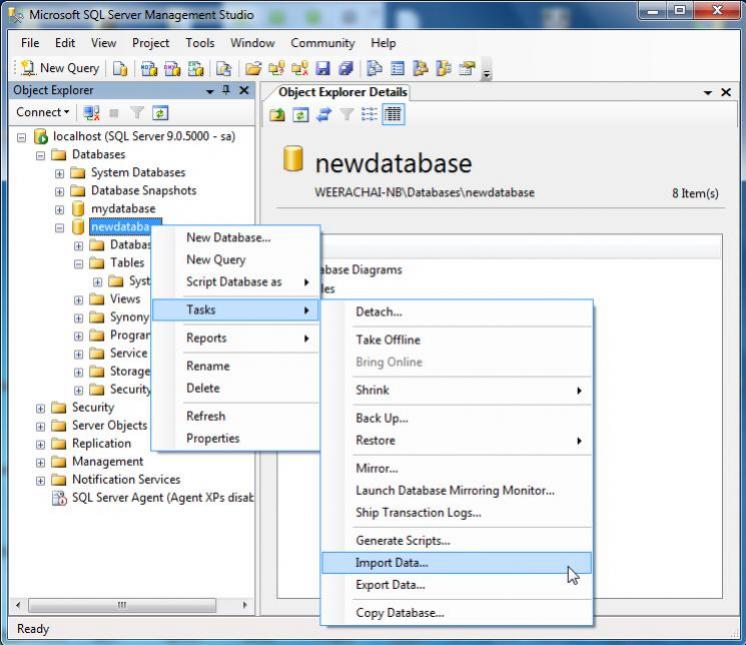
Task: Choose Detach... in the Tasks submenu
Action: tap(457, 312)
